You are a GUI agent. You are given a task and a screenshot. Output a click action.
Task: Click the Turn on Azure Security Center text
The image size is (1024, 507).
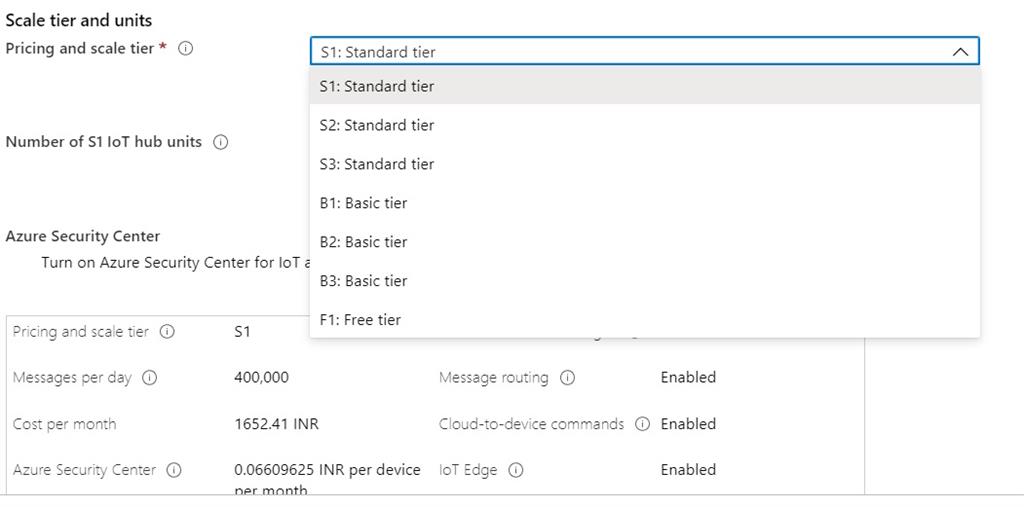[175, 263]
